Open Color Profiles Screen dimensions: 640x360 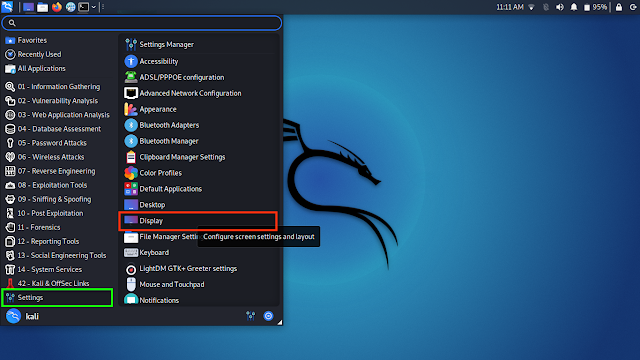(199, 173)
